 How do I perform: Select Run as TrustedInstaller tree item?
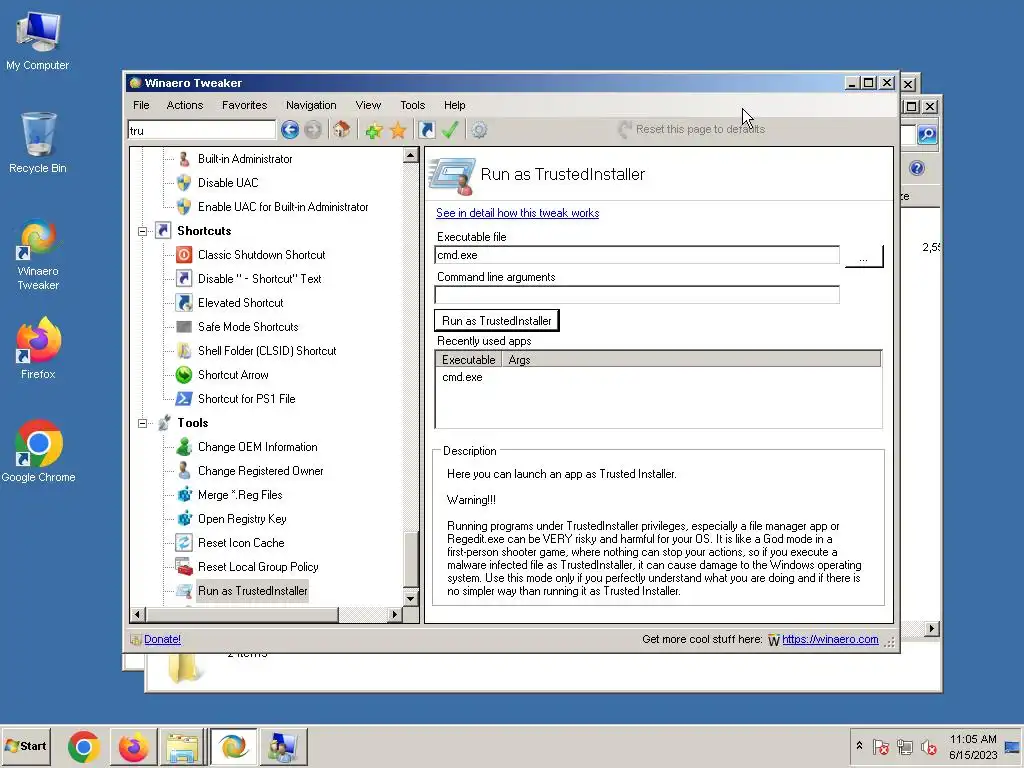[252, 591]
